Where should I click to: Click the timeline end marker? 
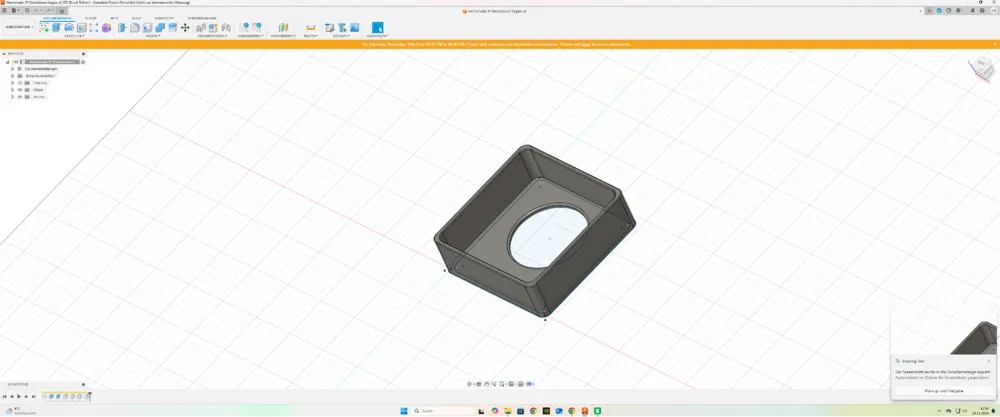coord(90,396)
